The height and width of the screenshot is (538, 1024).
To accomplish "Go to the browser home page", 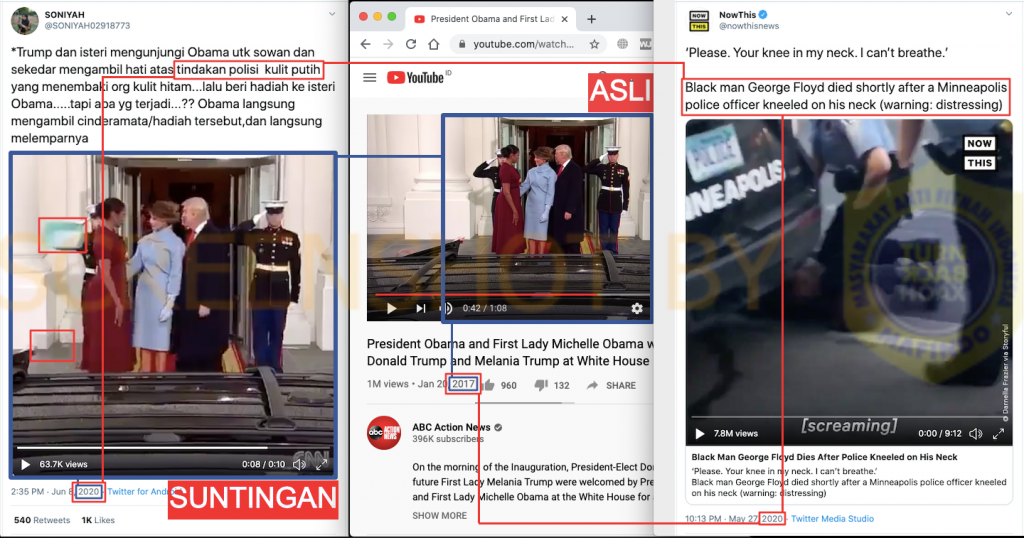I will click(x=434, y=44).
